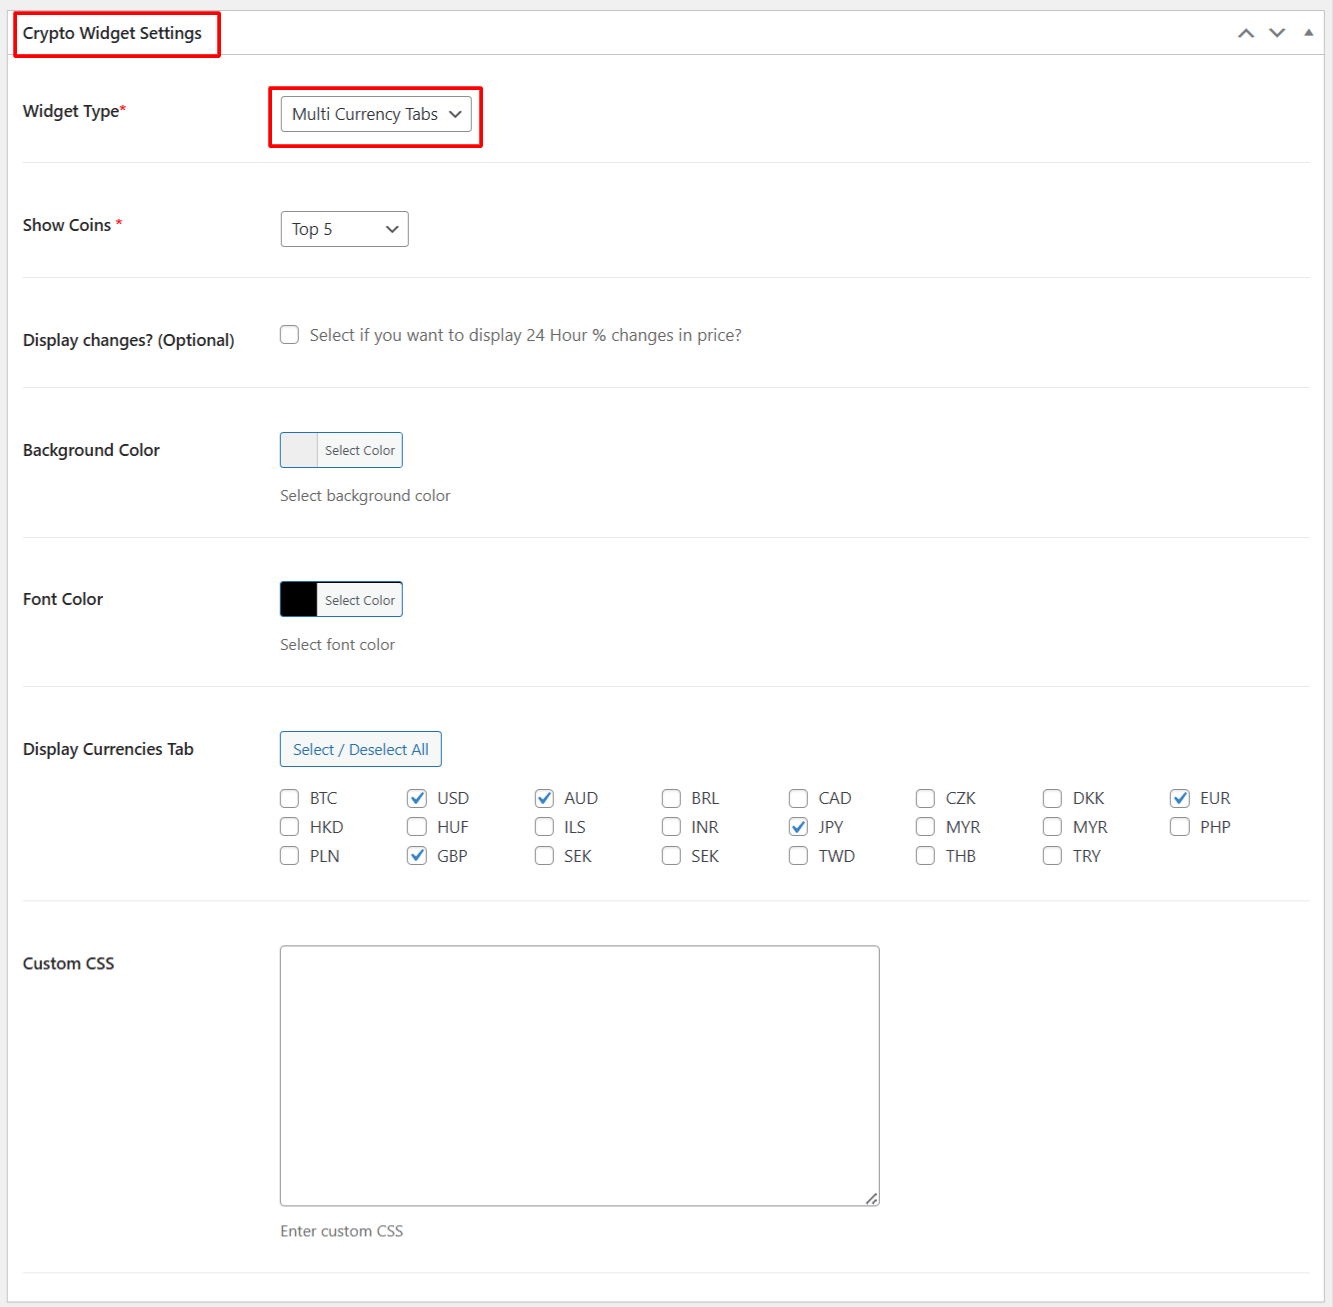Click the move panel down arrow icon
The height and width of the screenshot is (1307, 1333).
(x=1277, y=33)
